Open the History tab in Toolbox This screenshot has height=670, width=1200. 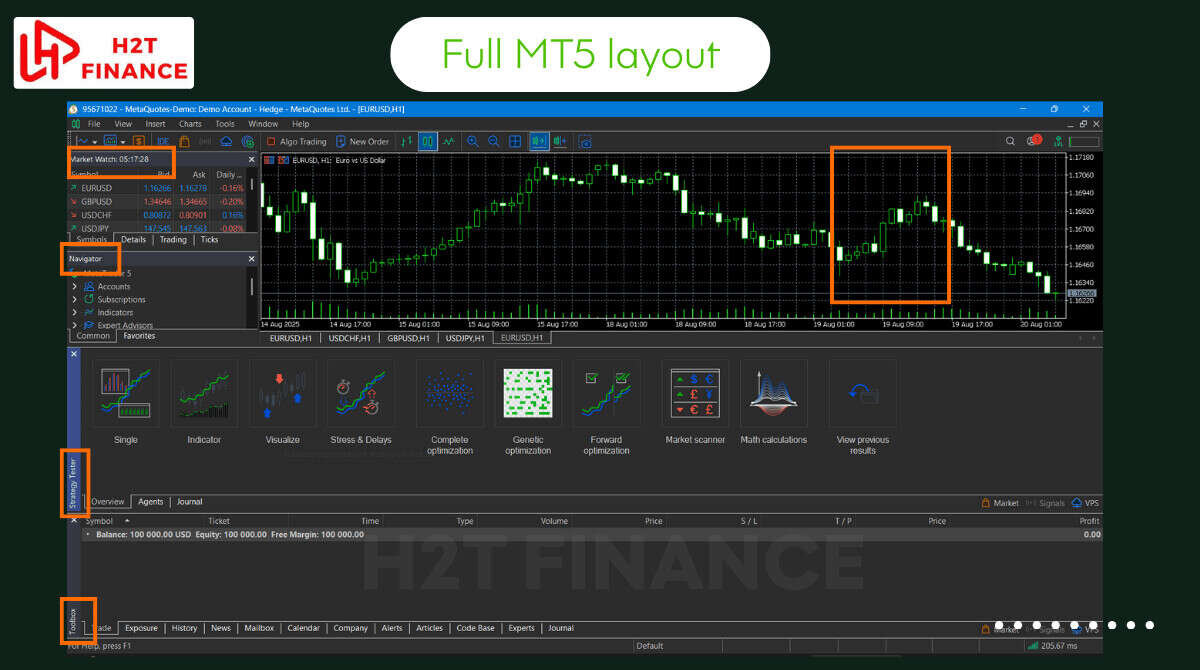point(184,628)
